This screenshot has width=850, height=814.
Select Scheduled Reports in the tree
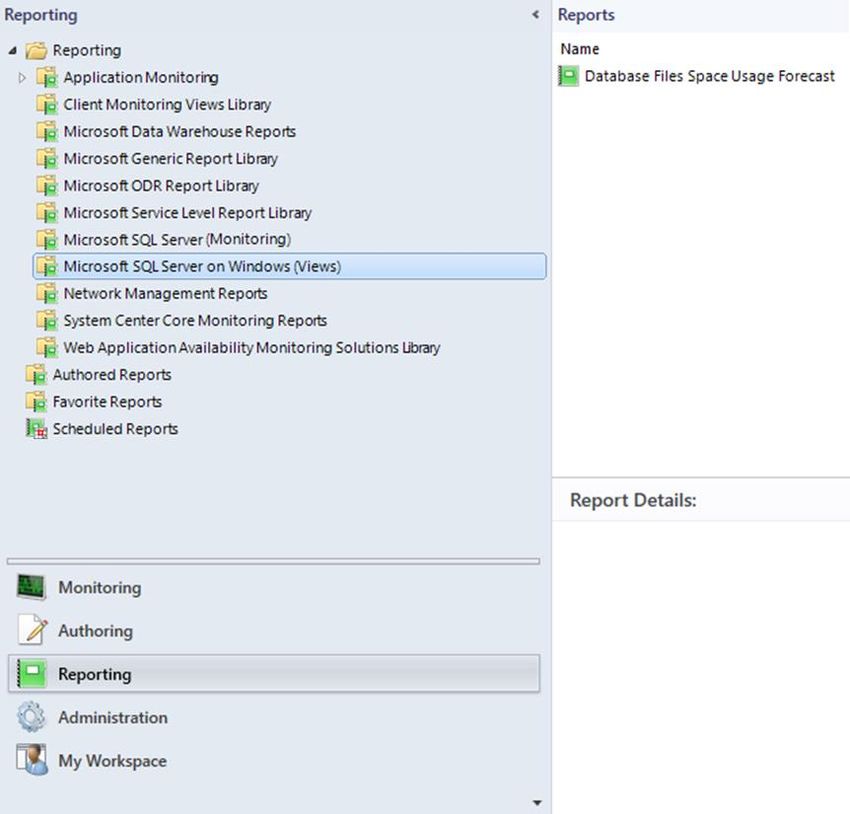pos(115,429)
